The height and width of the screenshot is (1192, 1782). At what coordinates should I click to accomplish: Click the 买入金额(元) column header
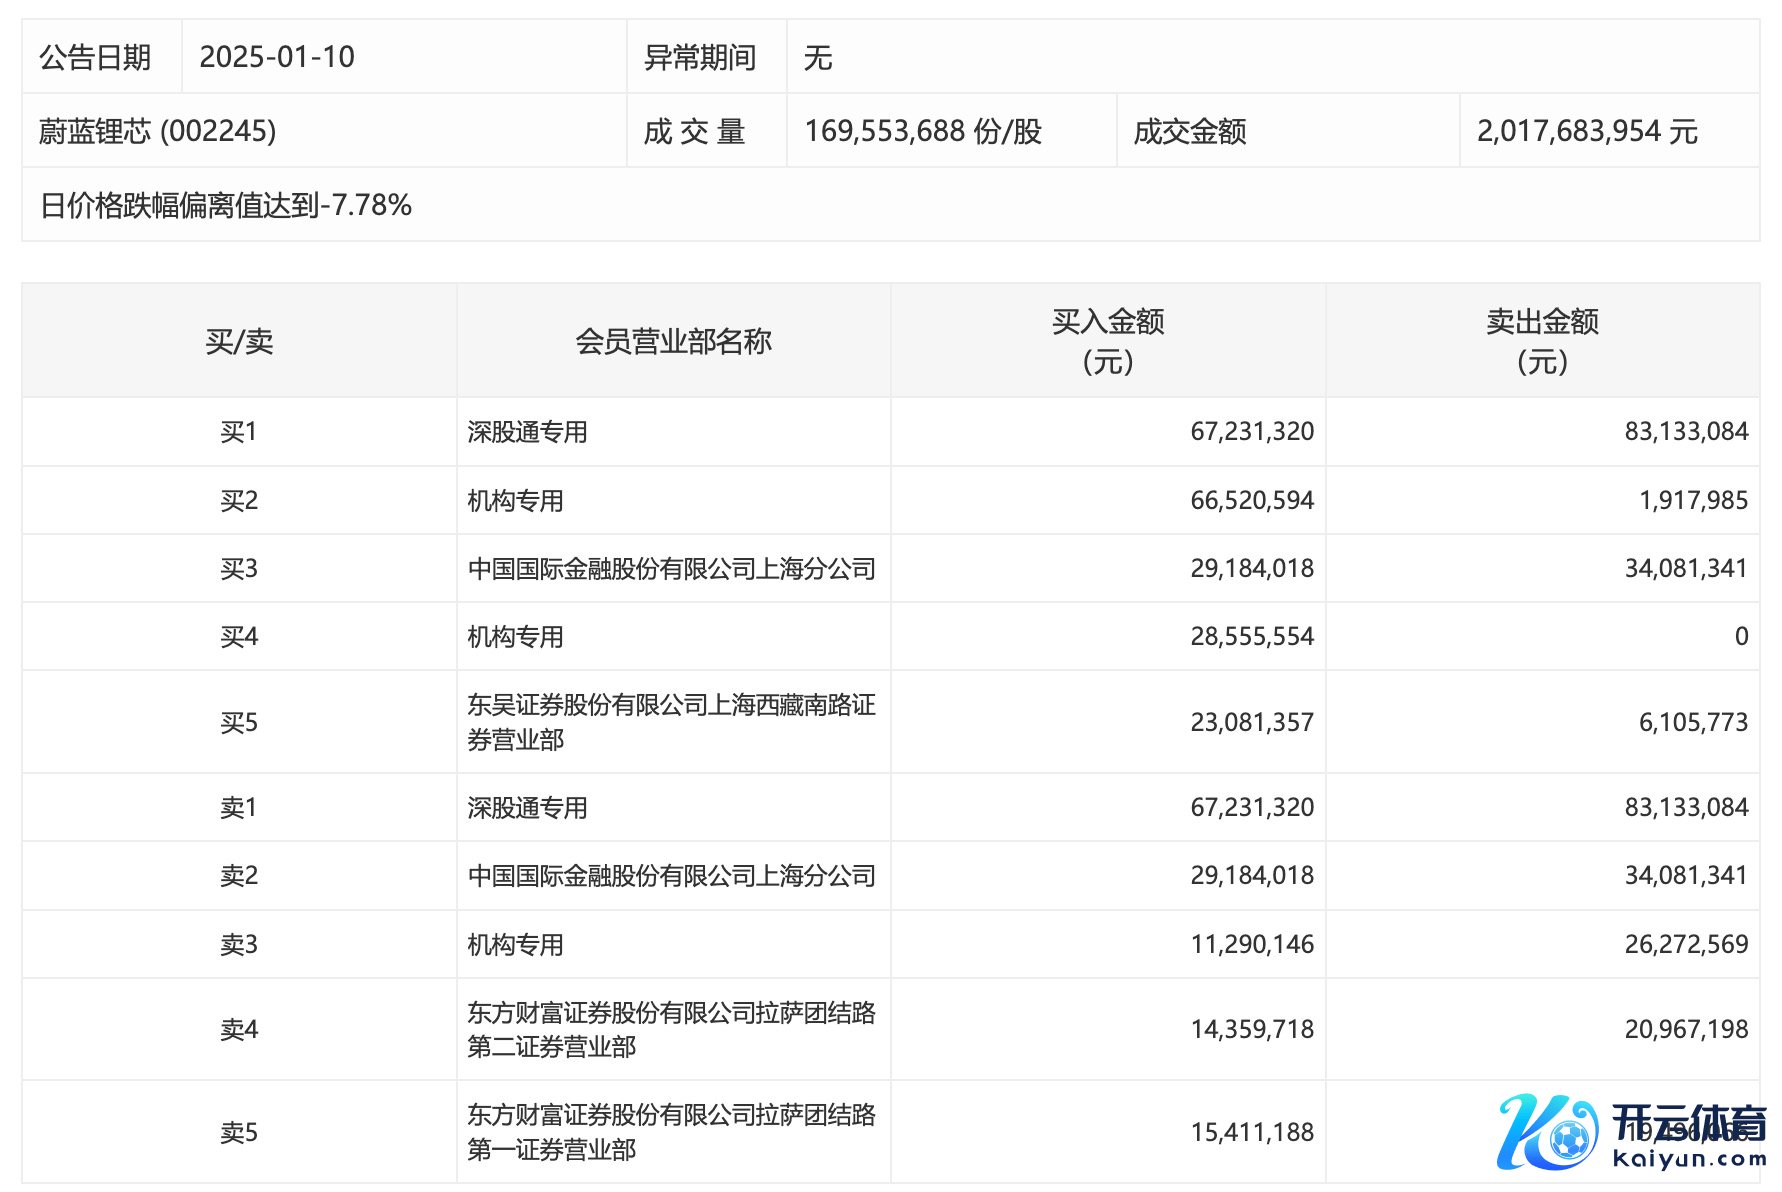[1107, 341]
